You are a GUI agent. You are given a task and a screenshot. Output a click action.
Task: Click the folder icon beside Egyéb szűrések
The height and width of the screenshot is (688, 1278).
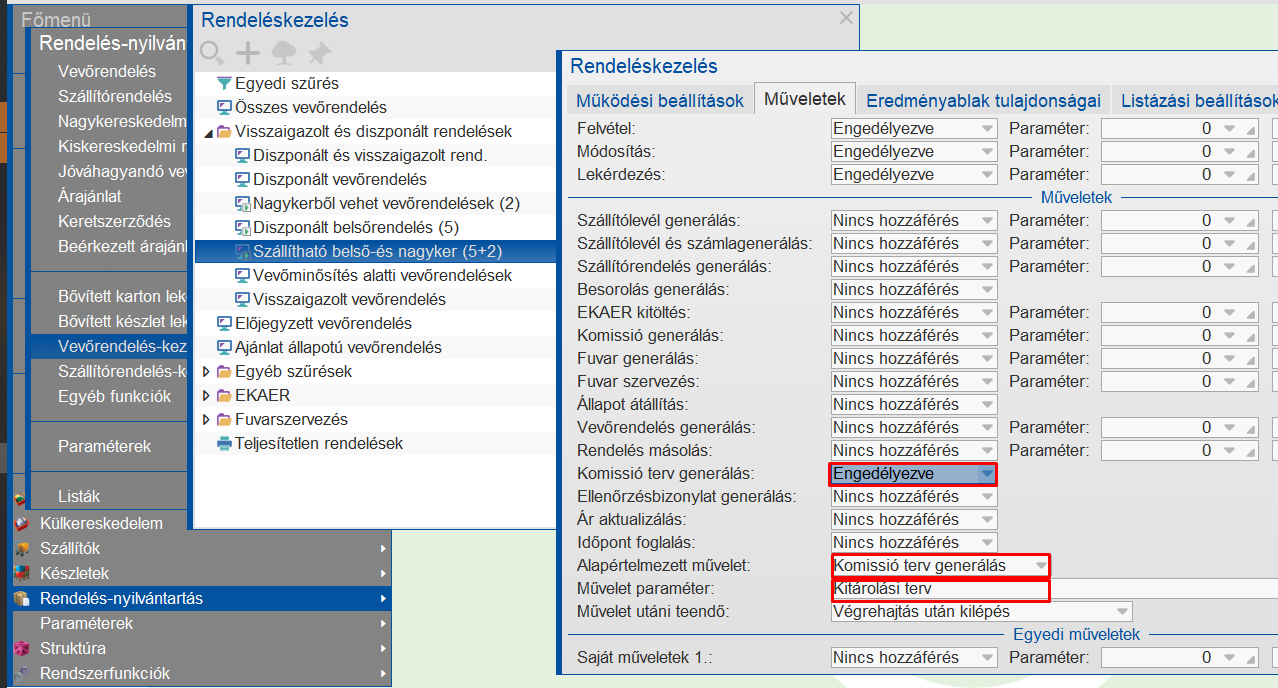point(224,371)
